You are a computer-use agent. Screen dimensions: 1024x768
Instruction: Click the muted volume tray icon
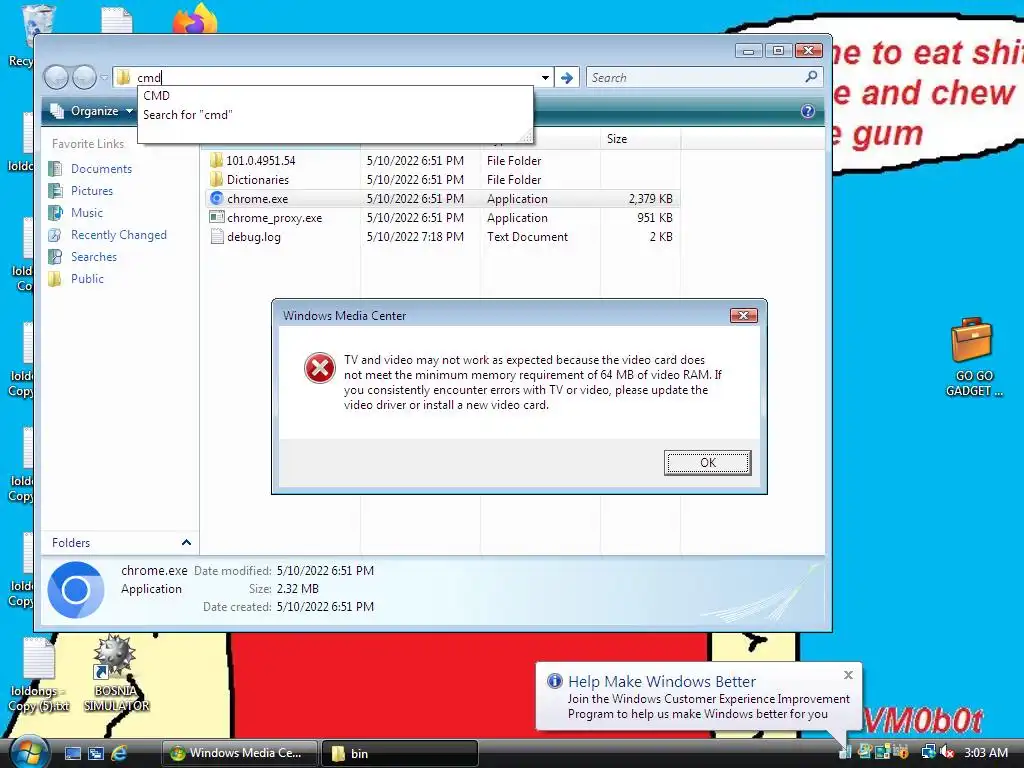948,752
